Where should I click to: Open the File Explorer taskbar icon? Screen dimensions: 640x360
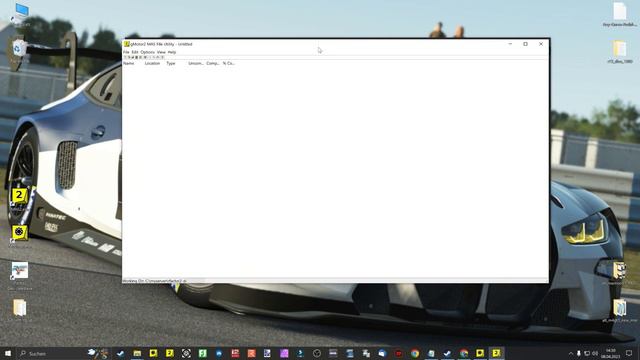point(137,353)
